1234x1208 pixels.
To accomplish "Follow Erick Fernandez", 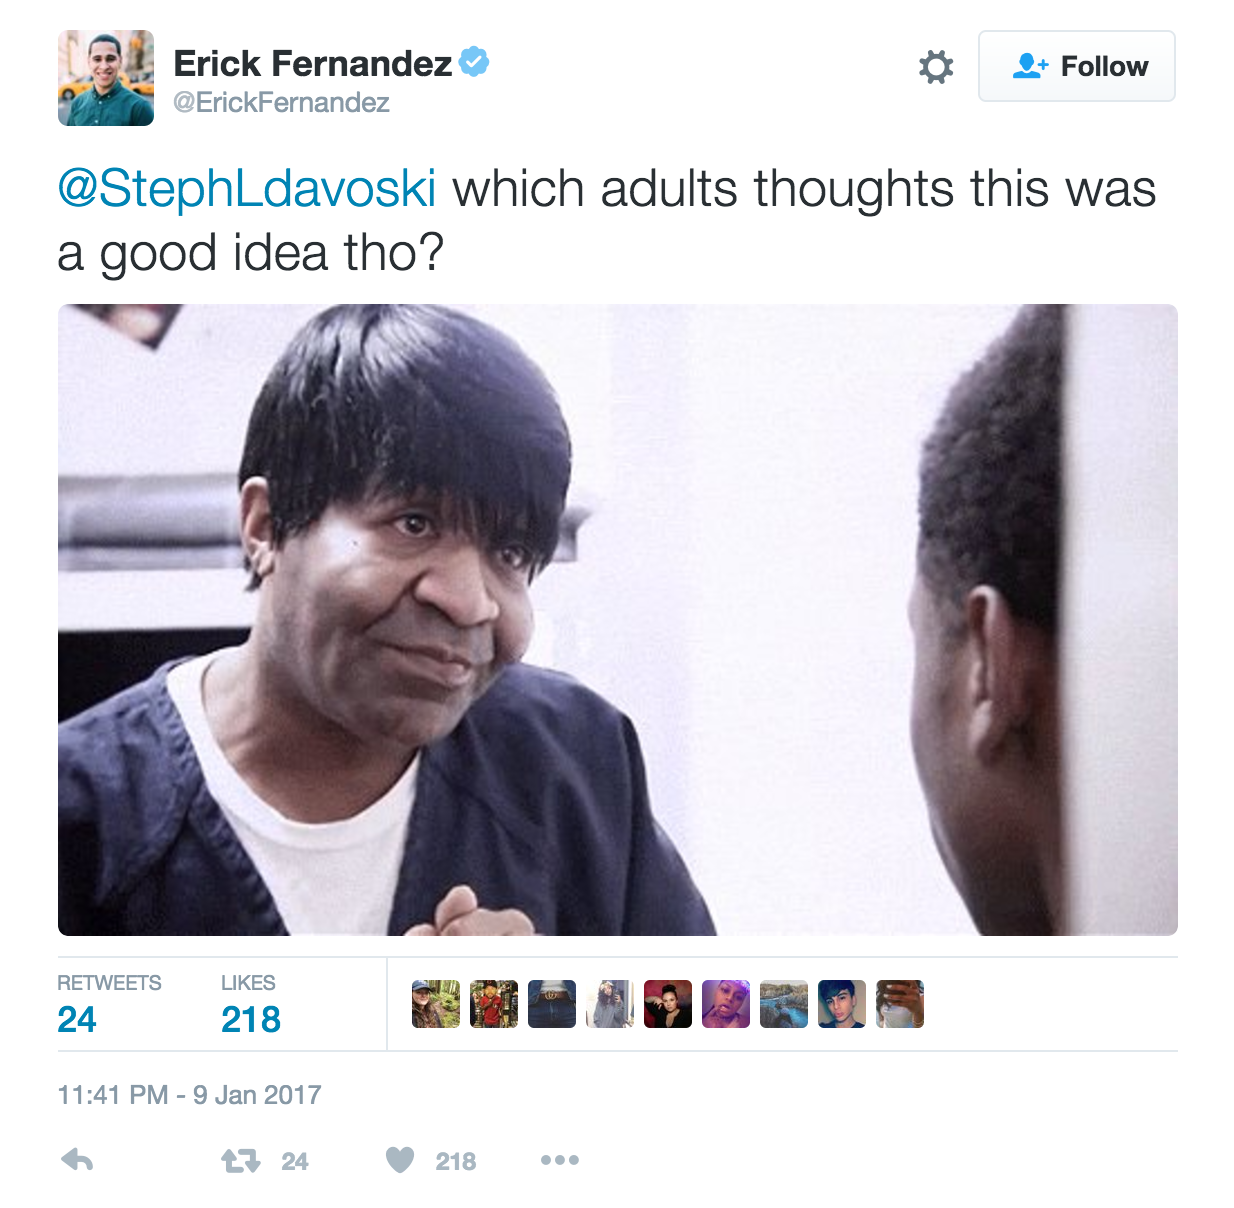I will tap(1077, 66).
